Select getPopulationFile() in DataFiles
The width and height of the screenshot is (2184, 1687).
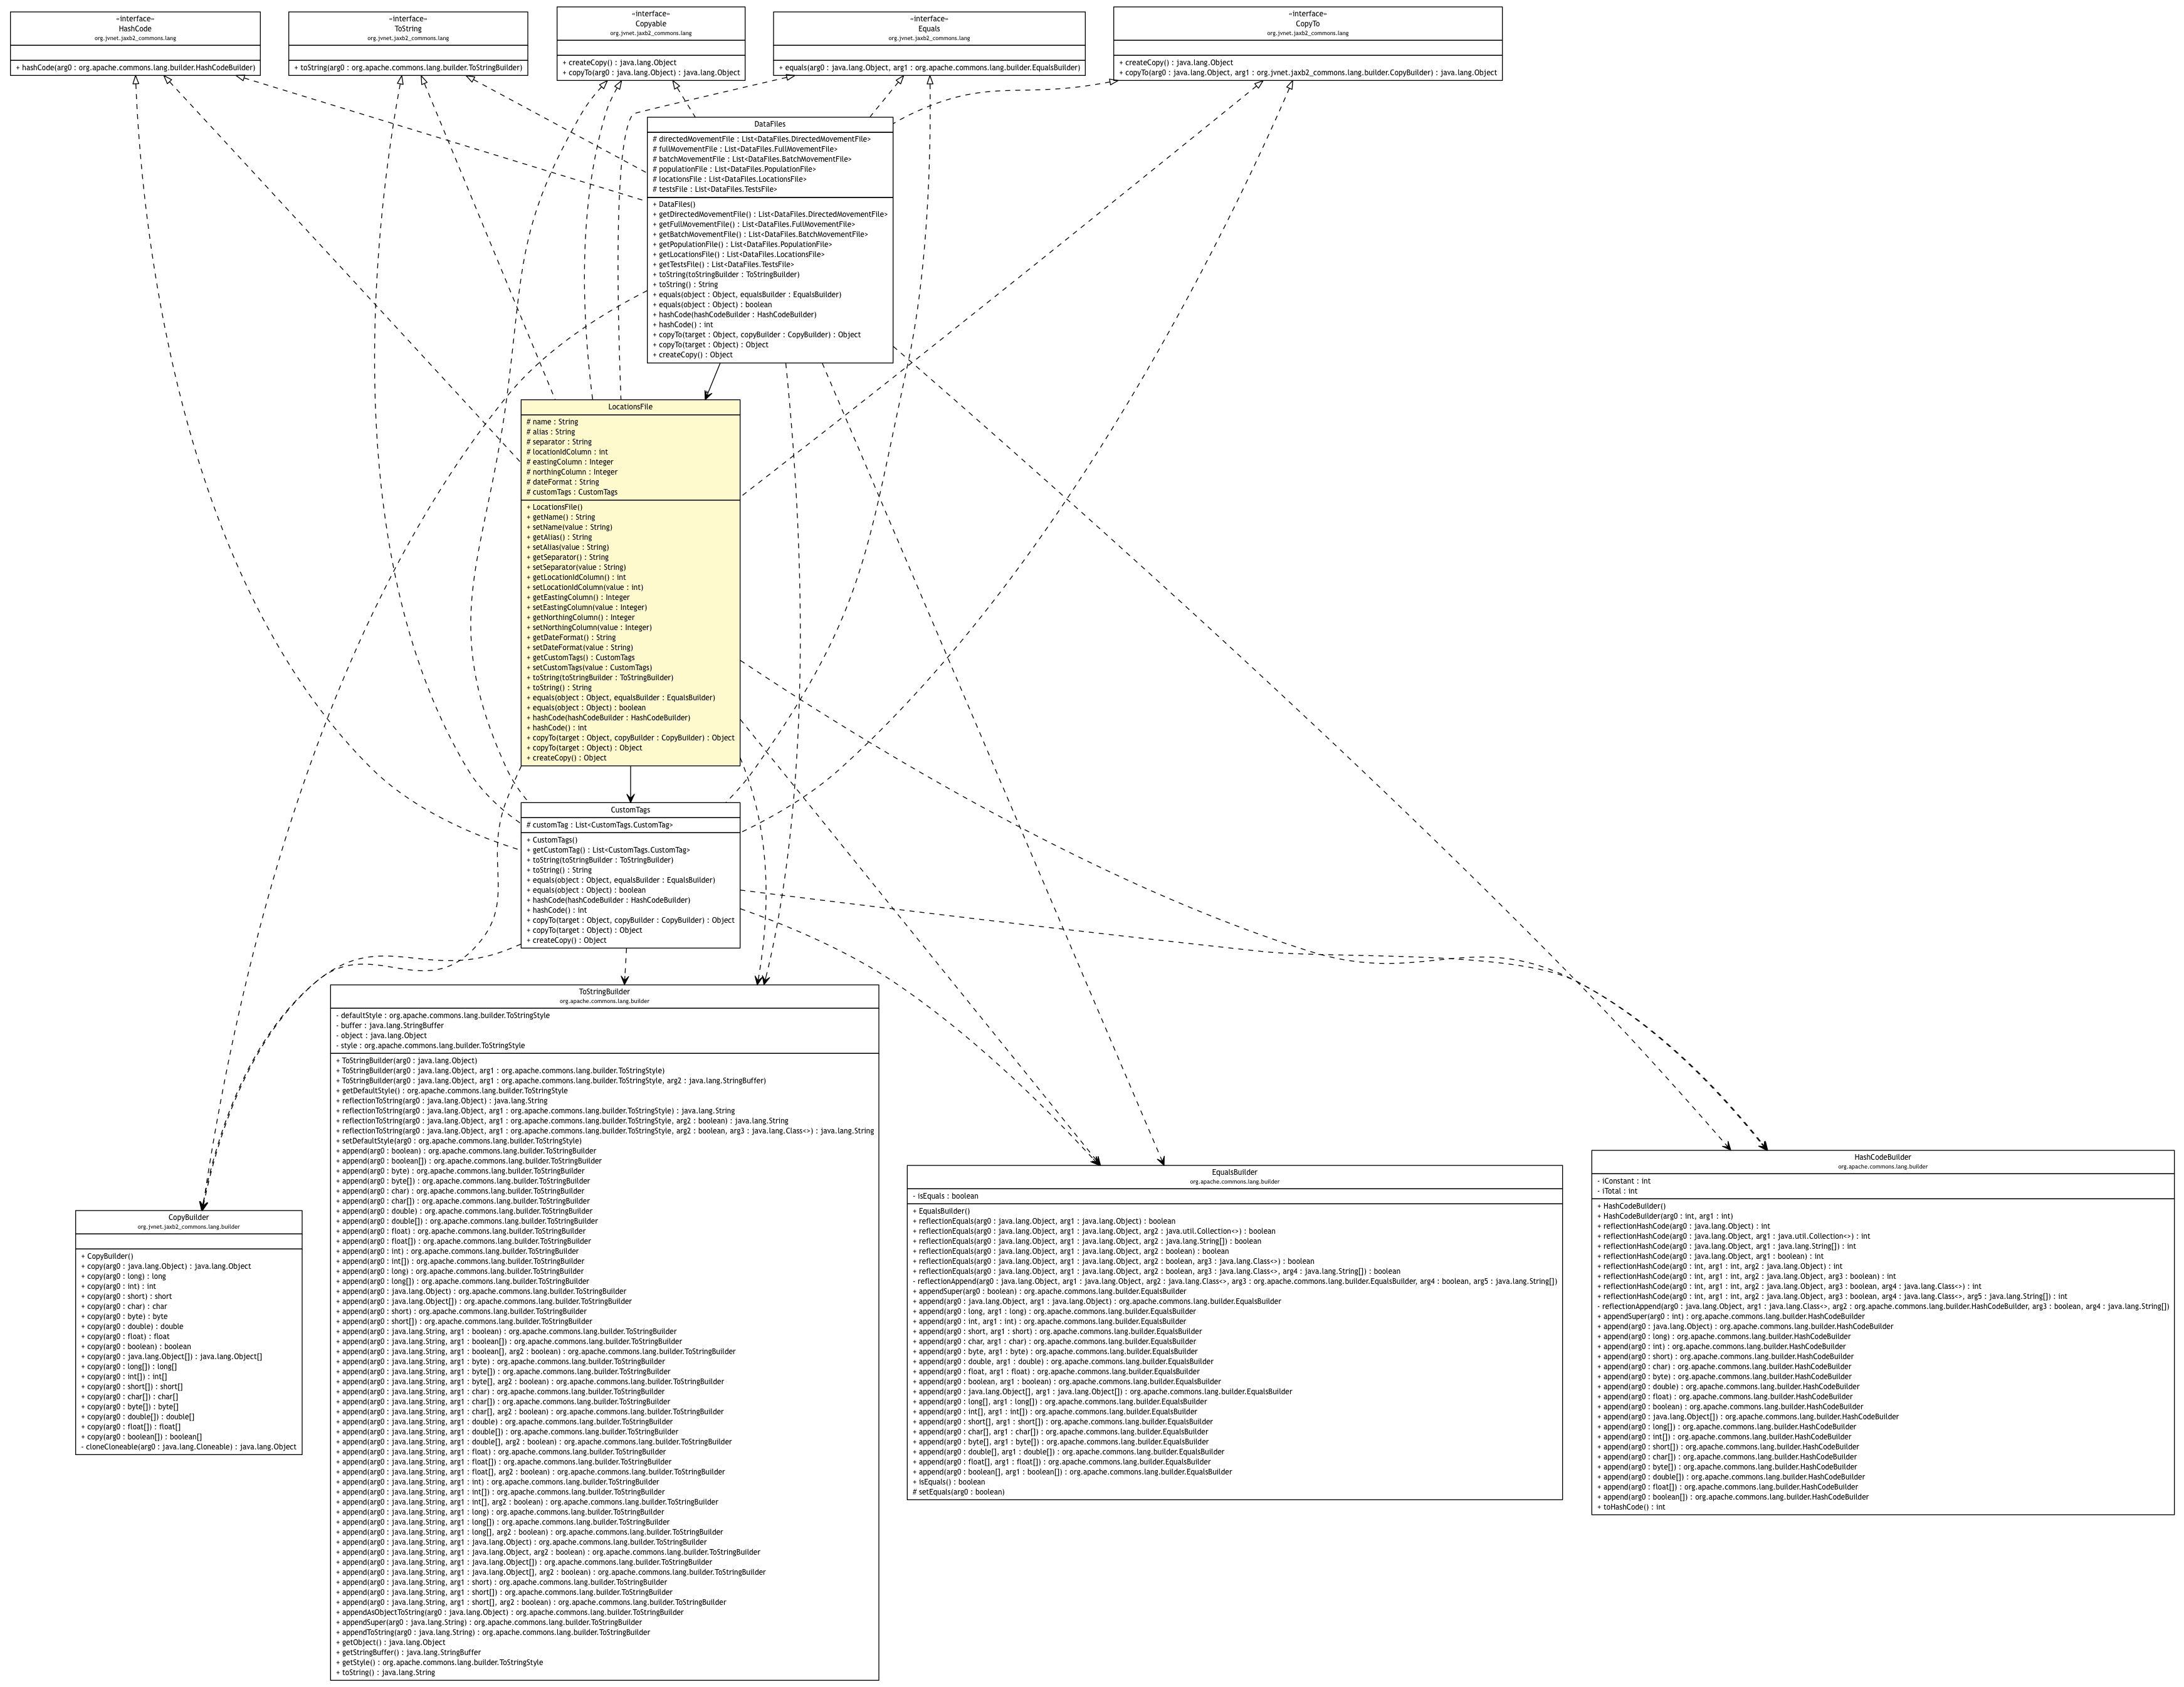(742, 244)
